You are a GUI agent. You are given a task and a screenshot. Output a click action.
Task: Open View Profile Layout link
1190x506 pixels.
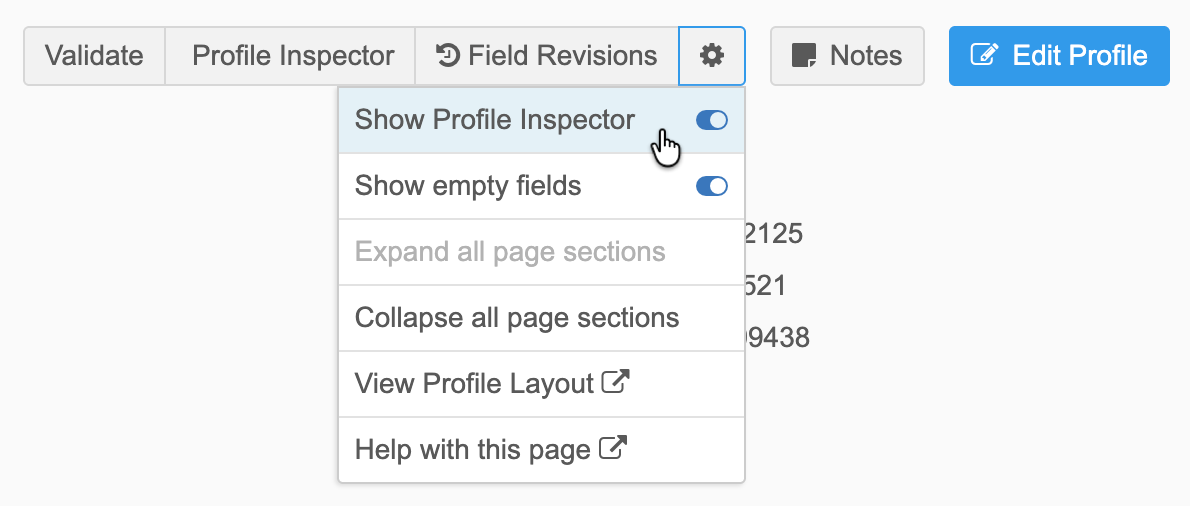(542, 384)
